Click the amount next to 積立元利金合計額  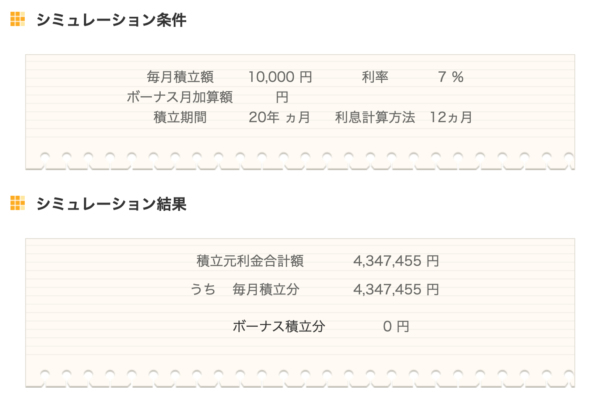point(396,261)
